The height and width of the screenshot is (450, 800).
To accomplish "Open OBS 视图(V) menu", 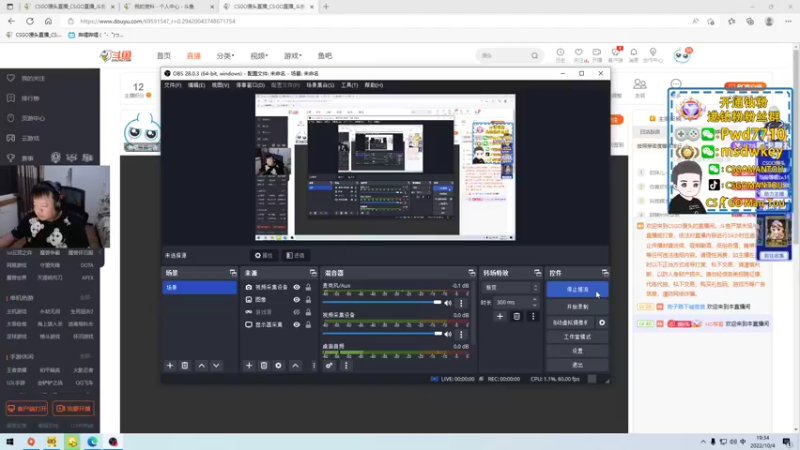I will [x=220, y=85].
